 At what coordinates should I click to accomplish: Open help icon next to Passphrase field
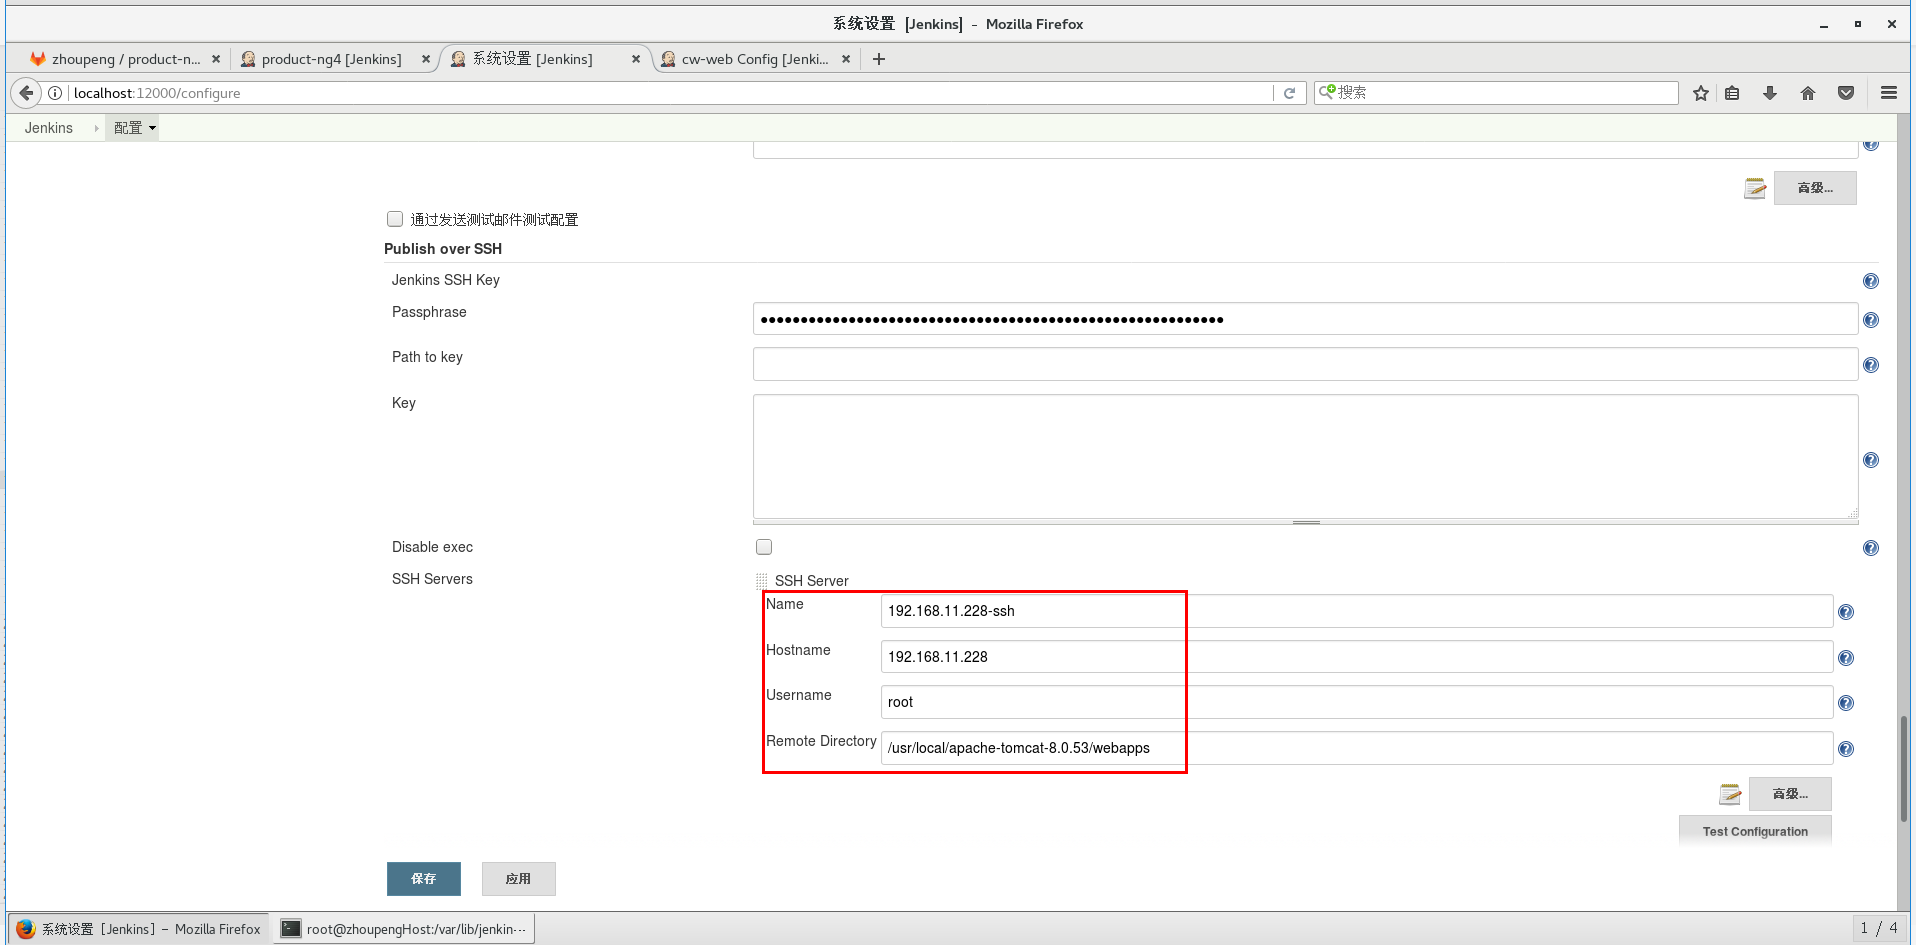(x=1870, y=320)
